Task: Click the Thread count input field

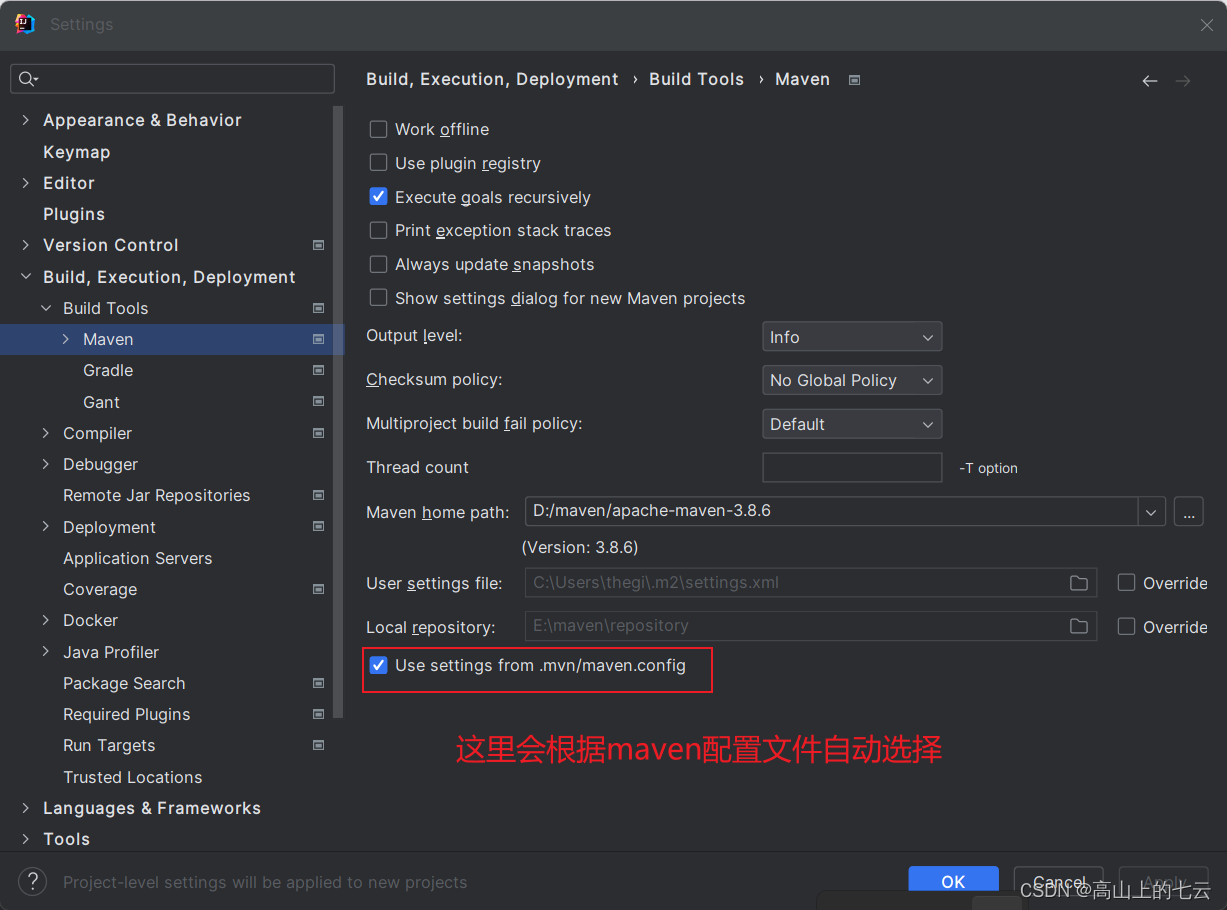Action: point(852,467)
